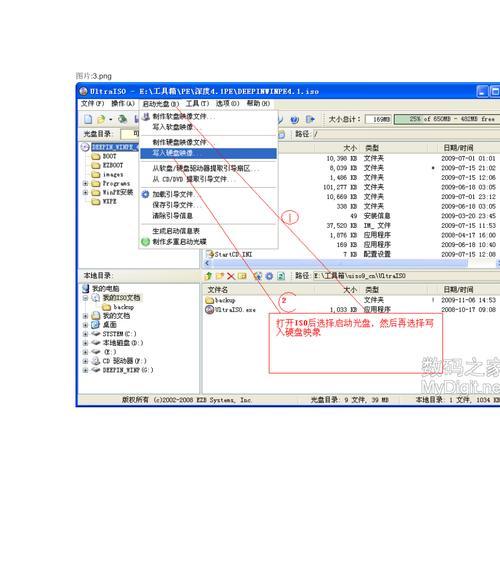Select 清除引导信息 menu entry
Screen dimensions: 500x566
[x=208, y=216]
